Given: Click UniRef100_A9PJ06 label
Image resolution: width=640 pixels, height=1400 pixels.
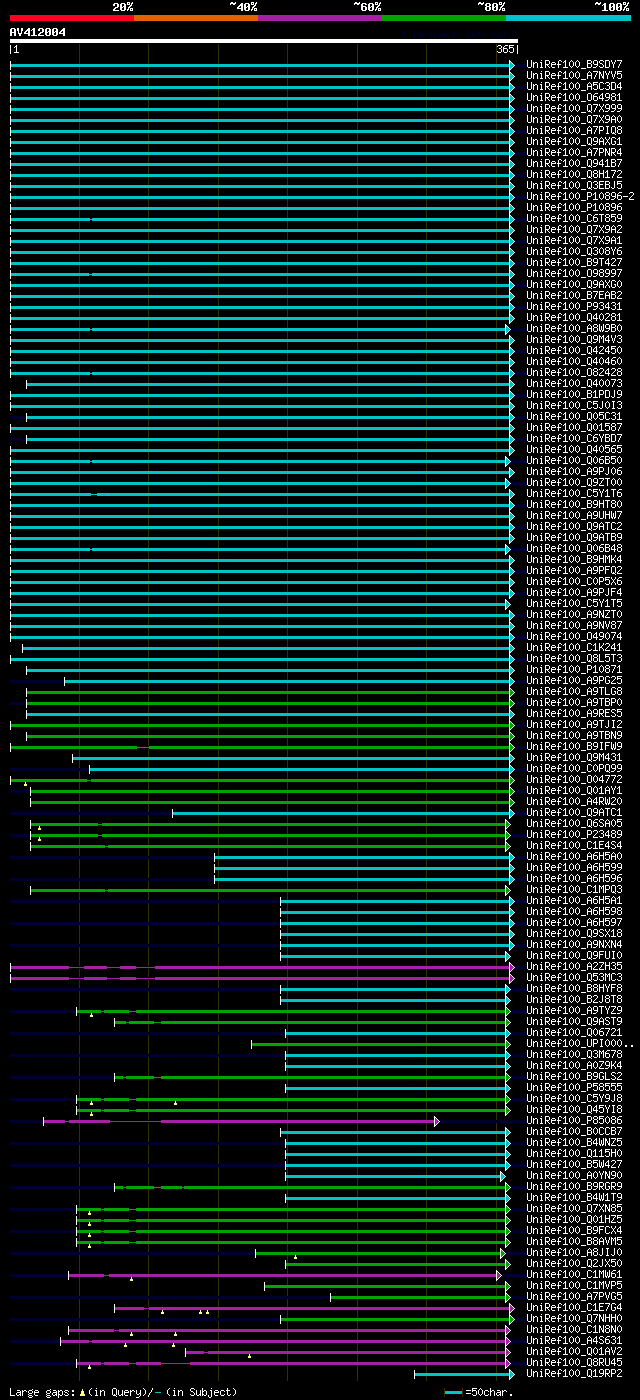Looking at the screenshot, I should [574, 472].
